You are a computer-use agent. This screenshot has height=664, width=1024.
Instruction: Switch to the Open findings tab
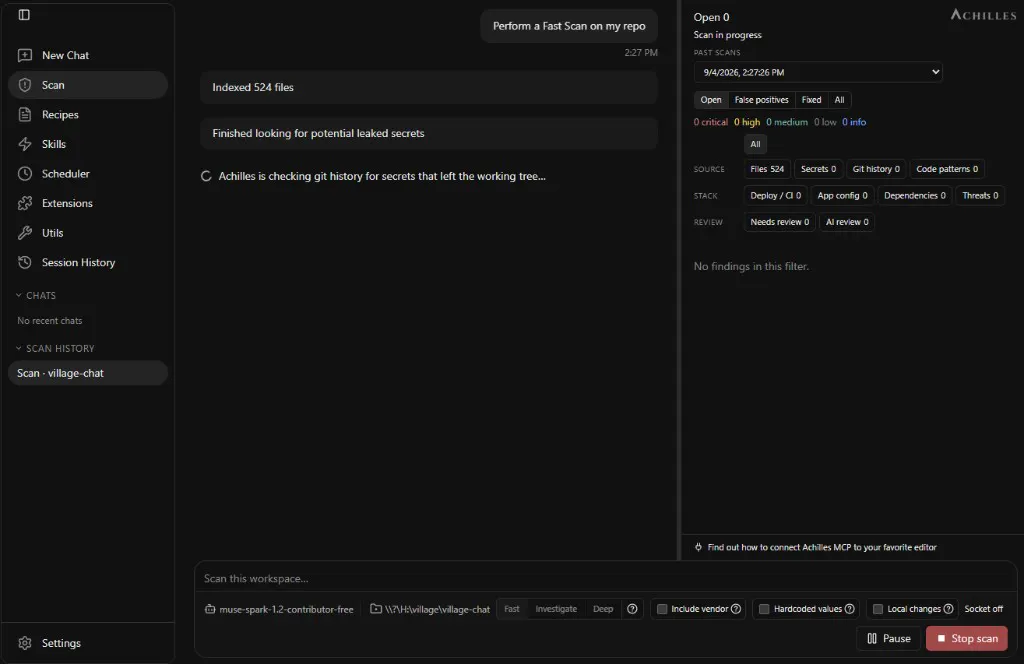711,100
